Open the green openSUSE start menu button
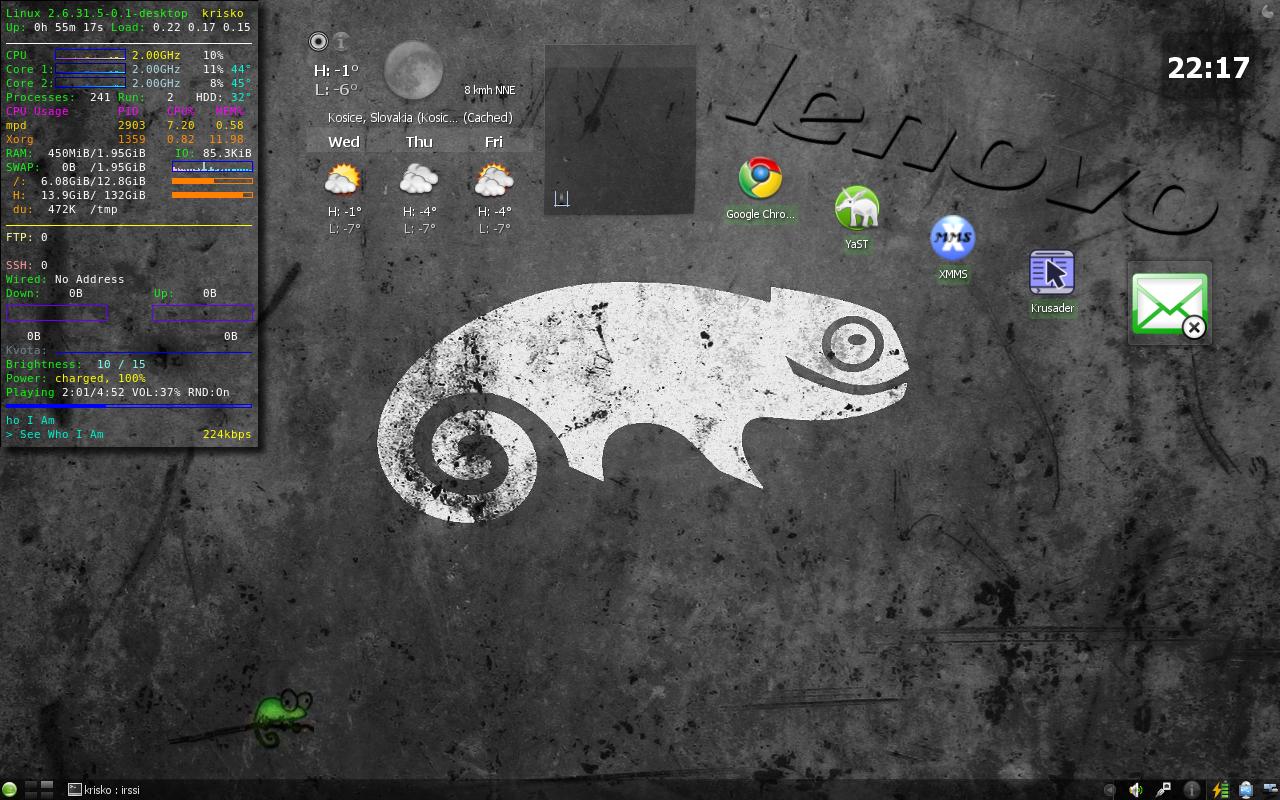Image resolution: width=1280 pixels, height=800 pixels. coord(10,790)
